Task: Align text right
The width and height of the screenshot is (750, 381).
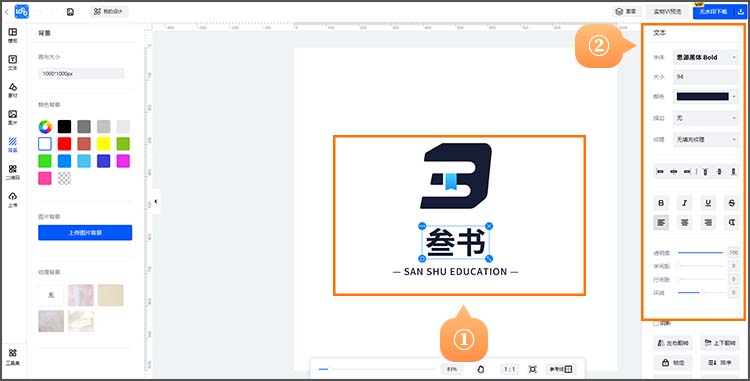Action: [x=708, y=222]
